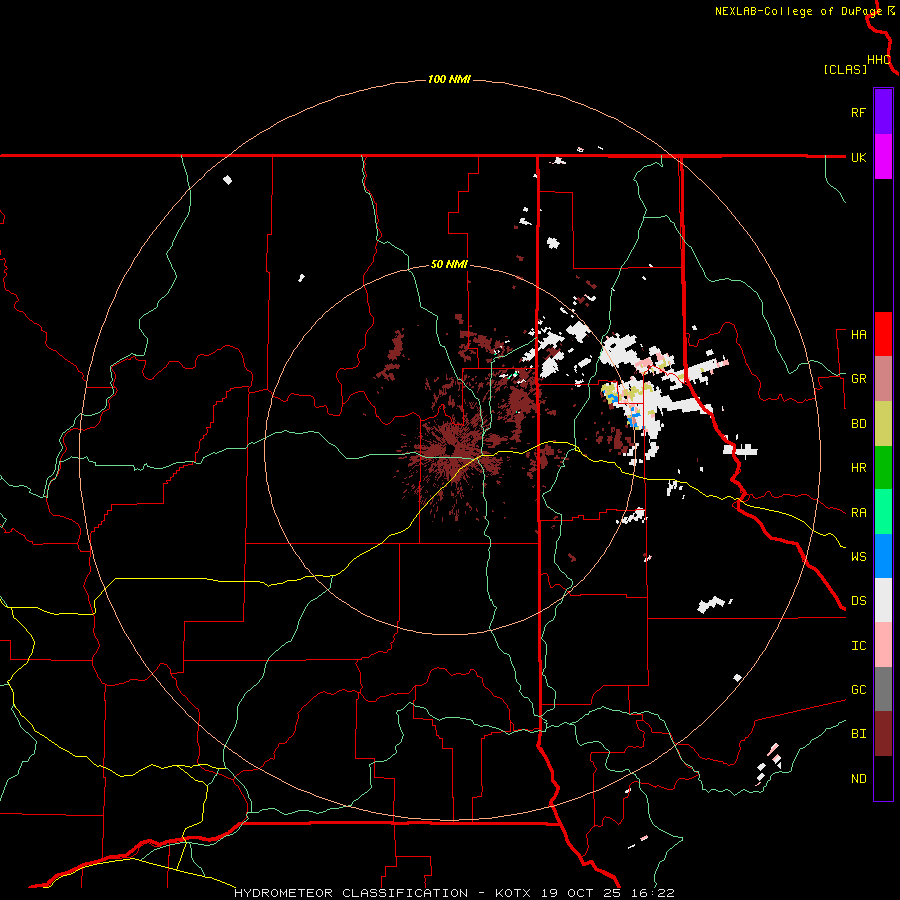Click the BI legend label

click(x=858, y=734)
